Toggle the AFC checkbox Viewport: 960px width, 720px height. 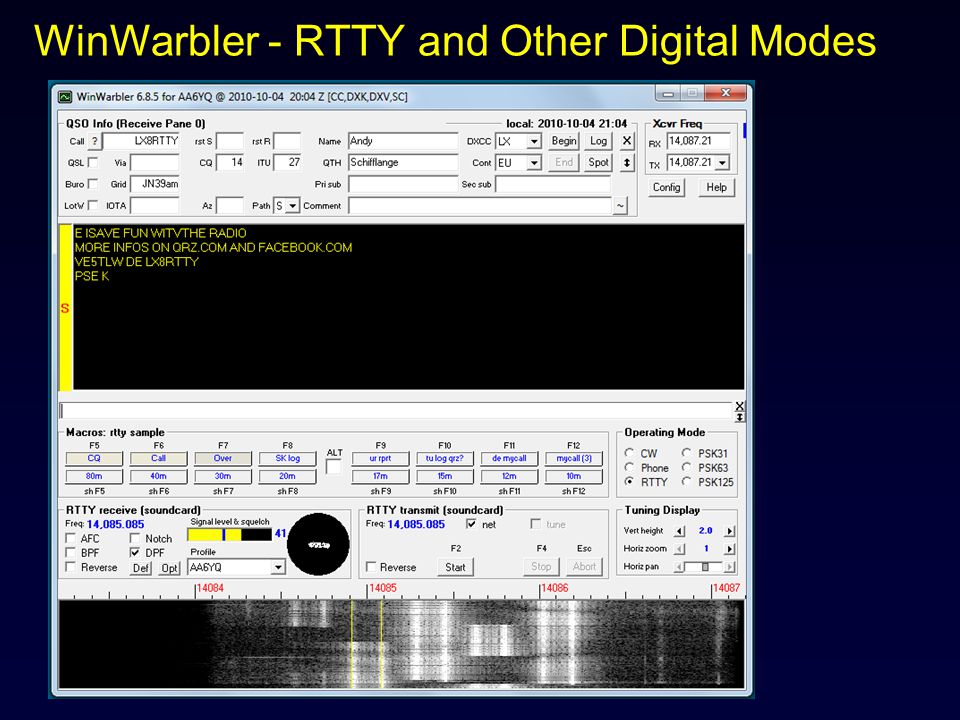click(70, 538)
